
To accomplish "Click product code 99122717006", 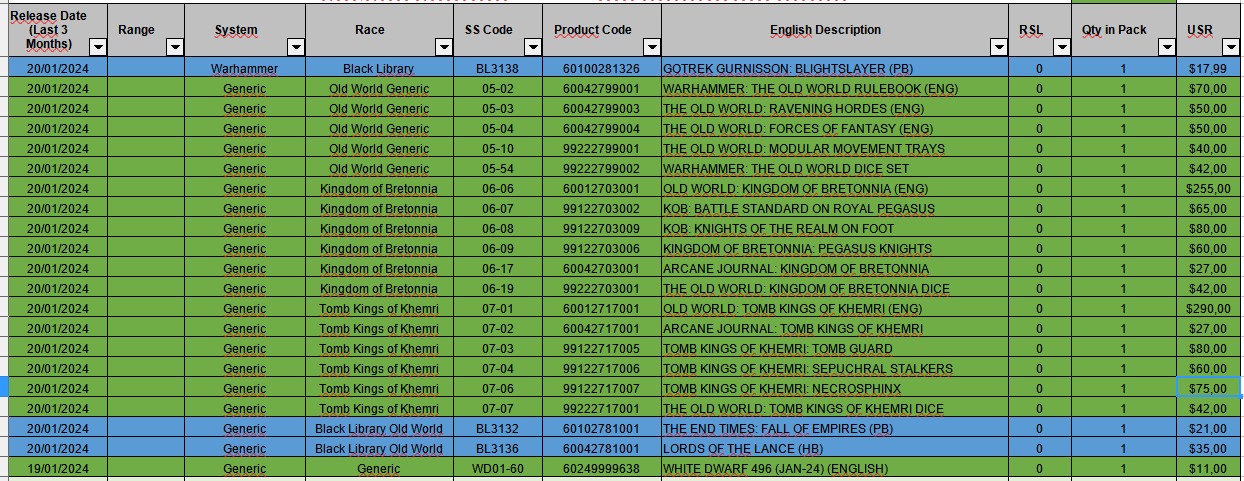I will click(601, 368).
